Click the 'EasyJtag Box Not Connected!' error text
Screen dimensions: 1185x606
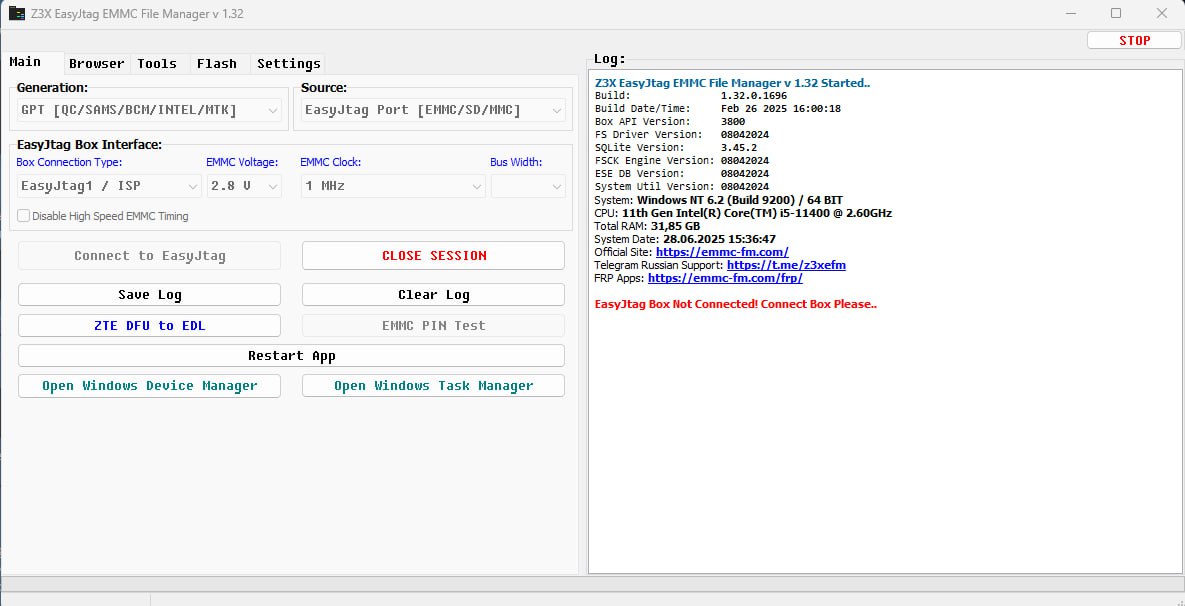(x=735, y=305)
